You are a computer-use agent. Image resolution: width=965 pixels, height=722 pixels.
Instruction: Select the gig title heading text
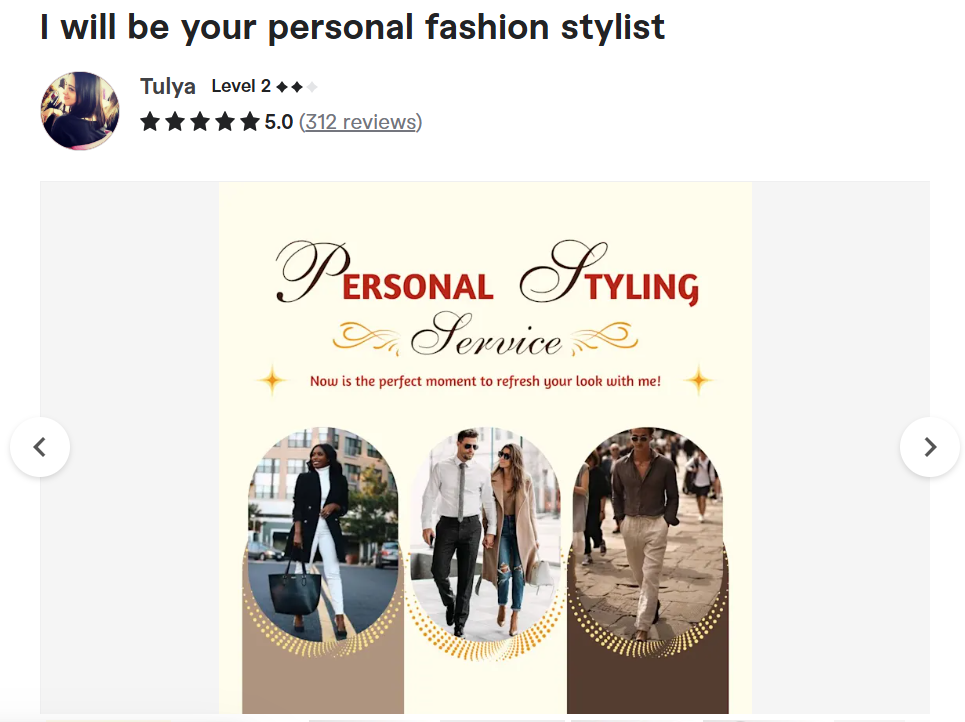point(353,28)
